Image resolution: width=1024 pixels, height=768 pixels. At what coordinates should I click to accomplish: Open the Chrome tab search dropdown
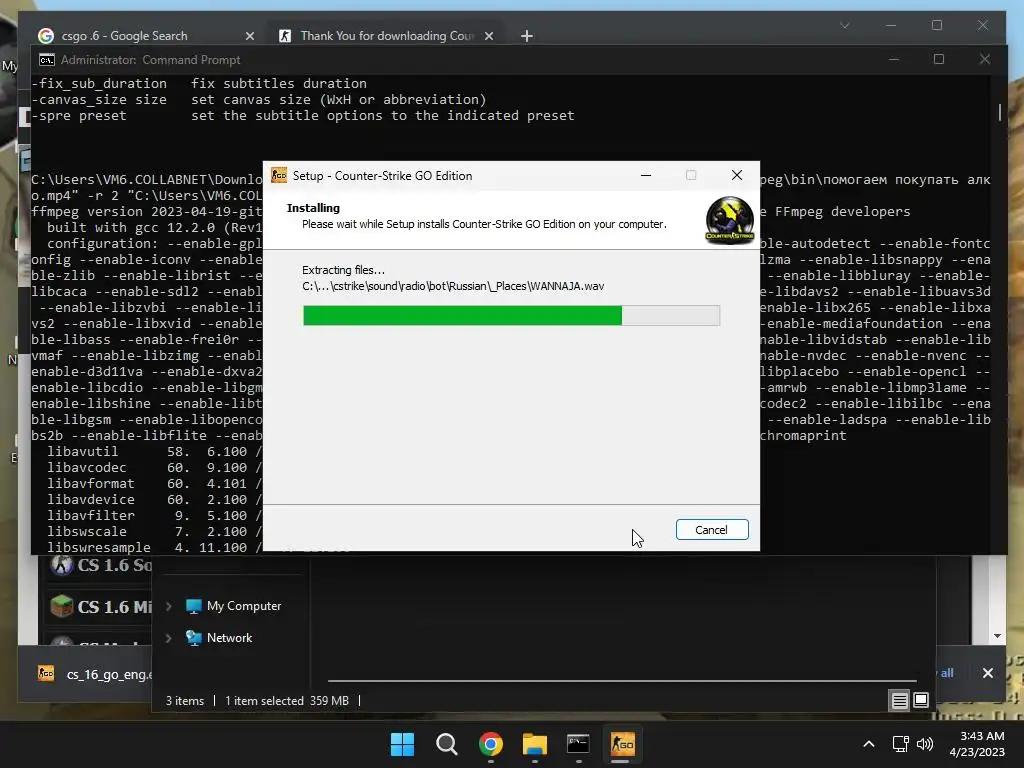coord(844,25)
